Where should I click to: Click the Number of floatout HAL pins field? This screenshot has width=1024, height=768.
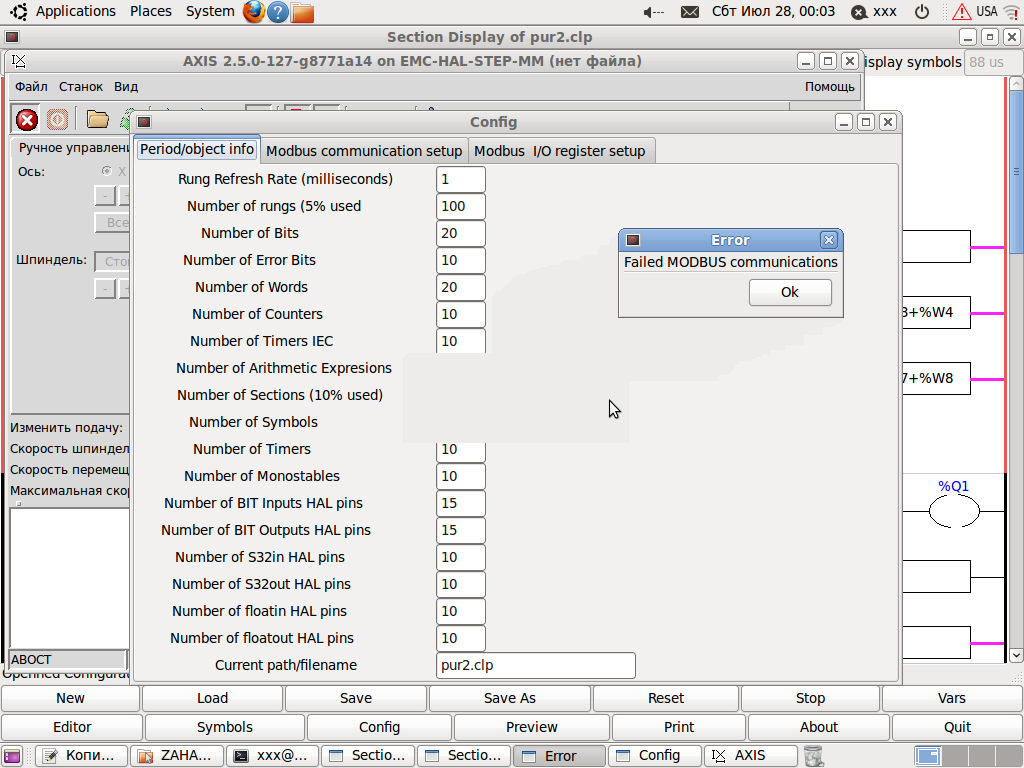[461, 638]
